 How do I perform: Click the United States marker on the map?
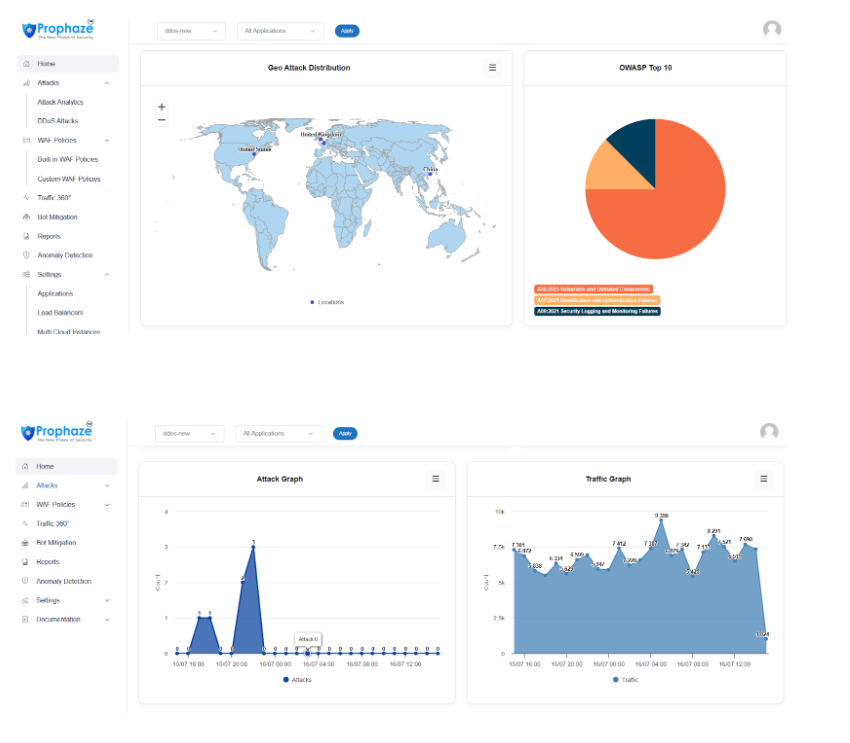point(254,154)
